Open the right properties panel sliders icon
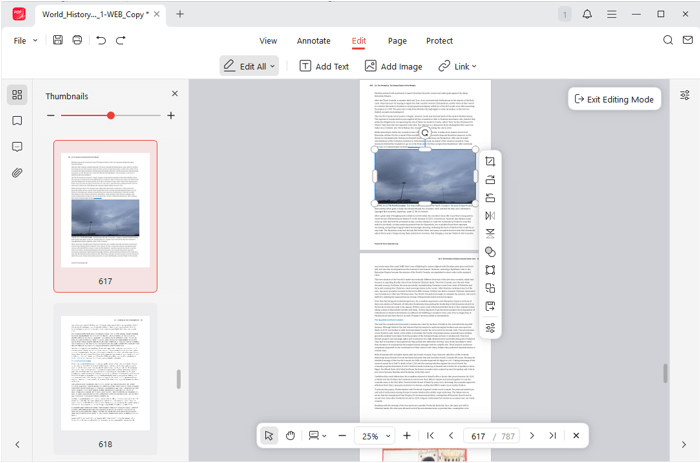 [x=684, y=95]
